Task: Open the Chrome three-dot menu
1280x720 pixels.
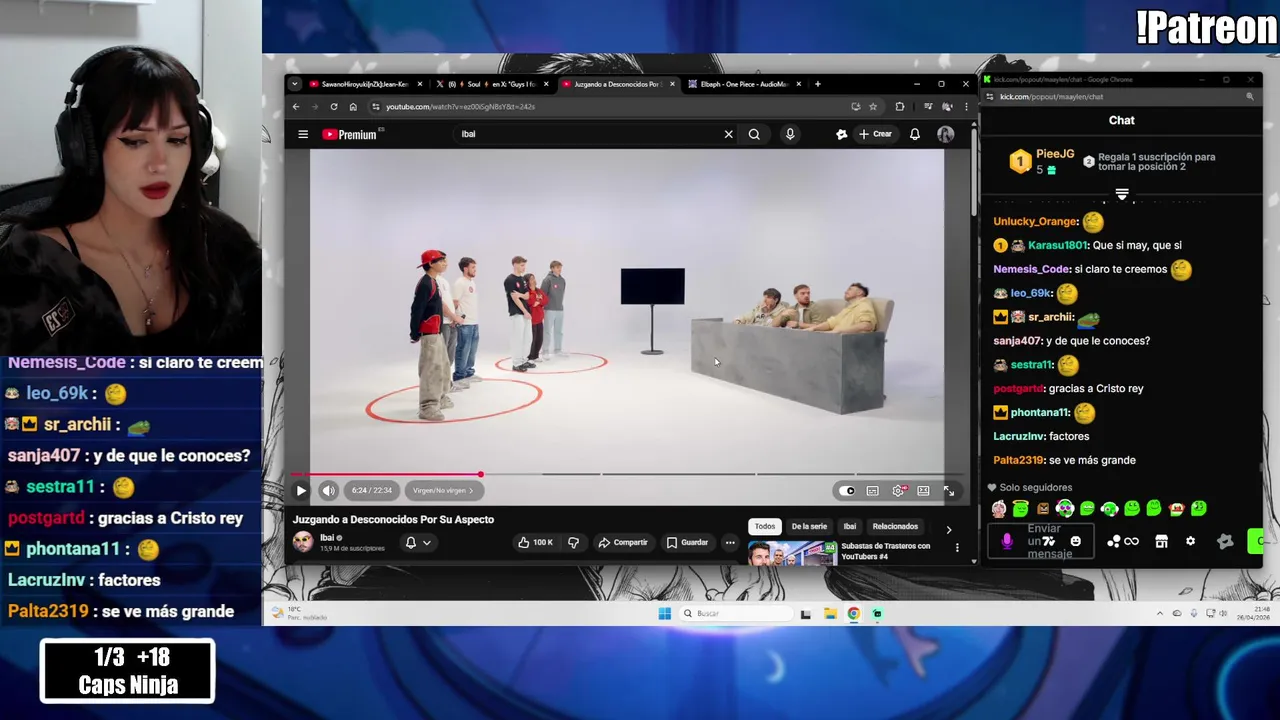Action: tap(964, 107)
